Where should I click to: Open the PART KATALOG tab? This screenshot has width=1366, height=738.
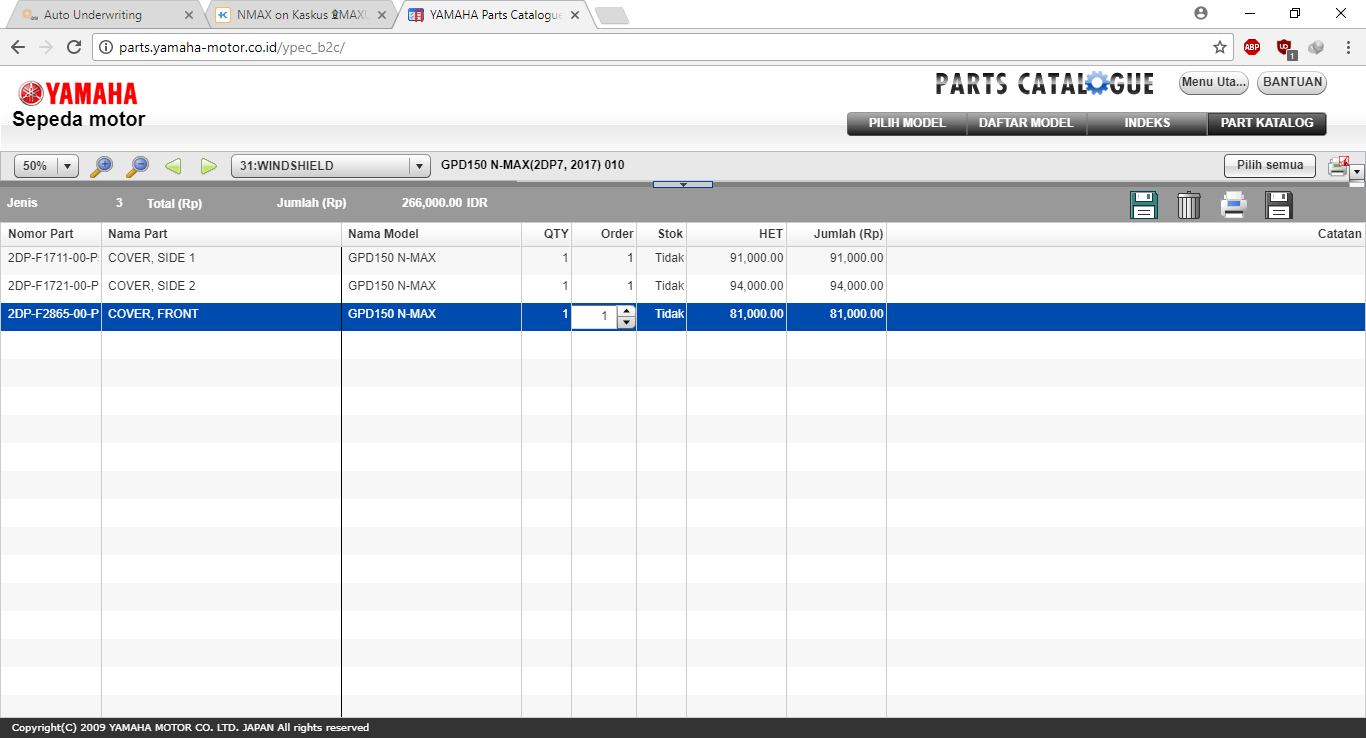[1267, 124]
